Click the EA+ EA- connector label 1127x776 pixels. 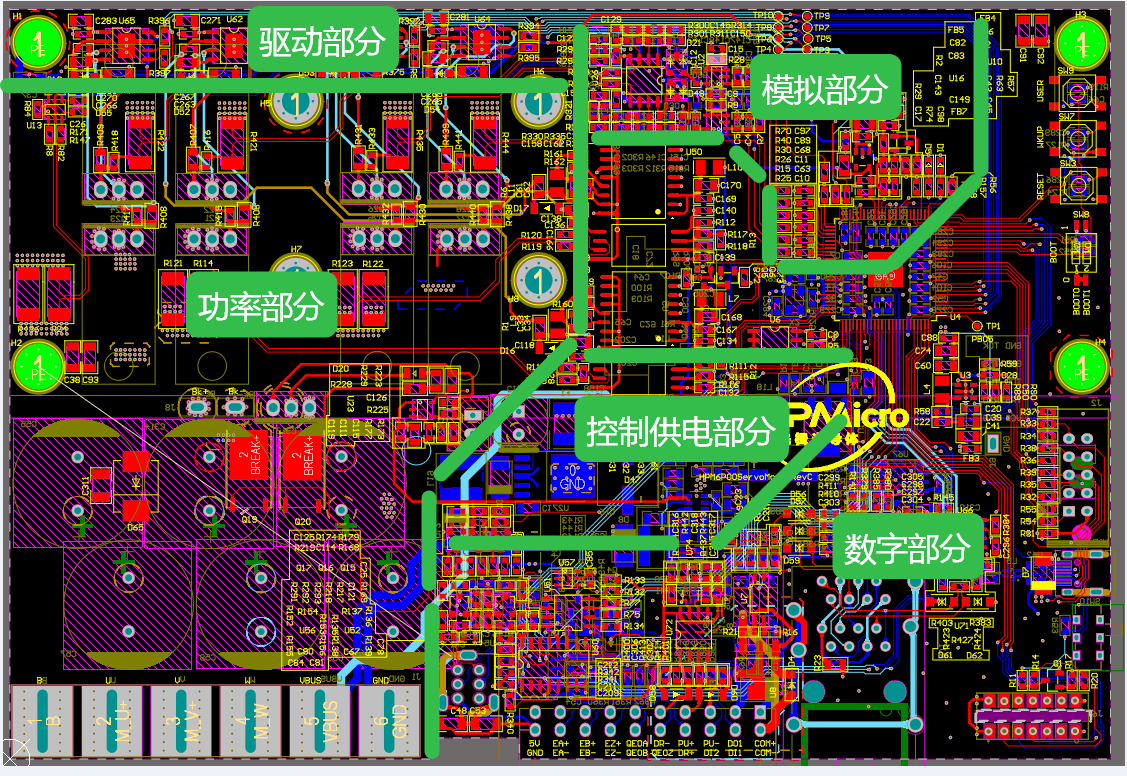(x=561, y=748)
